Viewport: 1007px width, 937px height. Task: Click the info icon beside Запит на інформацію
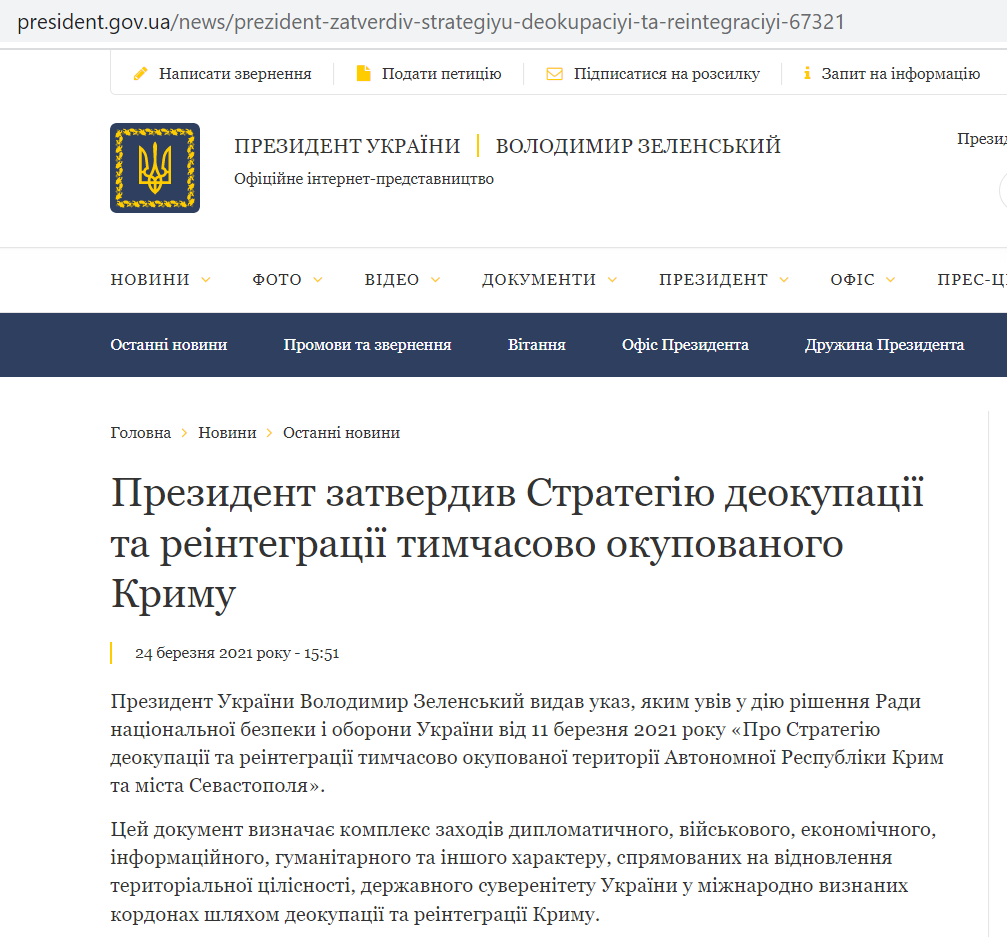pos(806,74)
